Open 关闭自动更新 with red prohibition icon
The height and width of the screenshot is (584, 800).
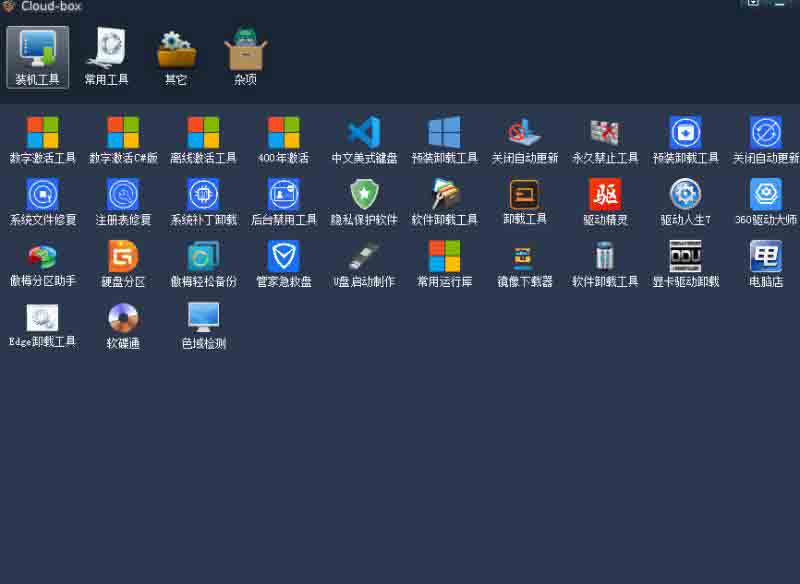pyautogui.click(x=524, y=139)
